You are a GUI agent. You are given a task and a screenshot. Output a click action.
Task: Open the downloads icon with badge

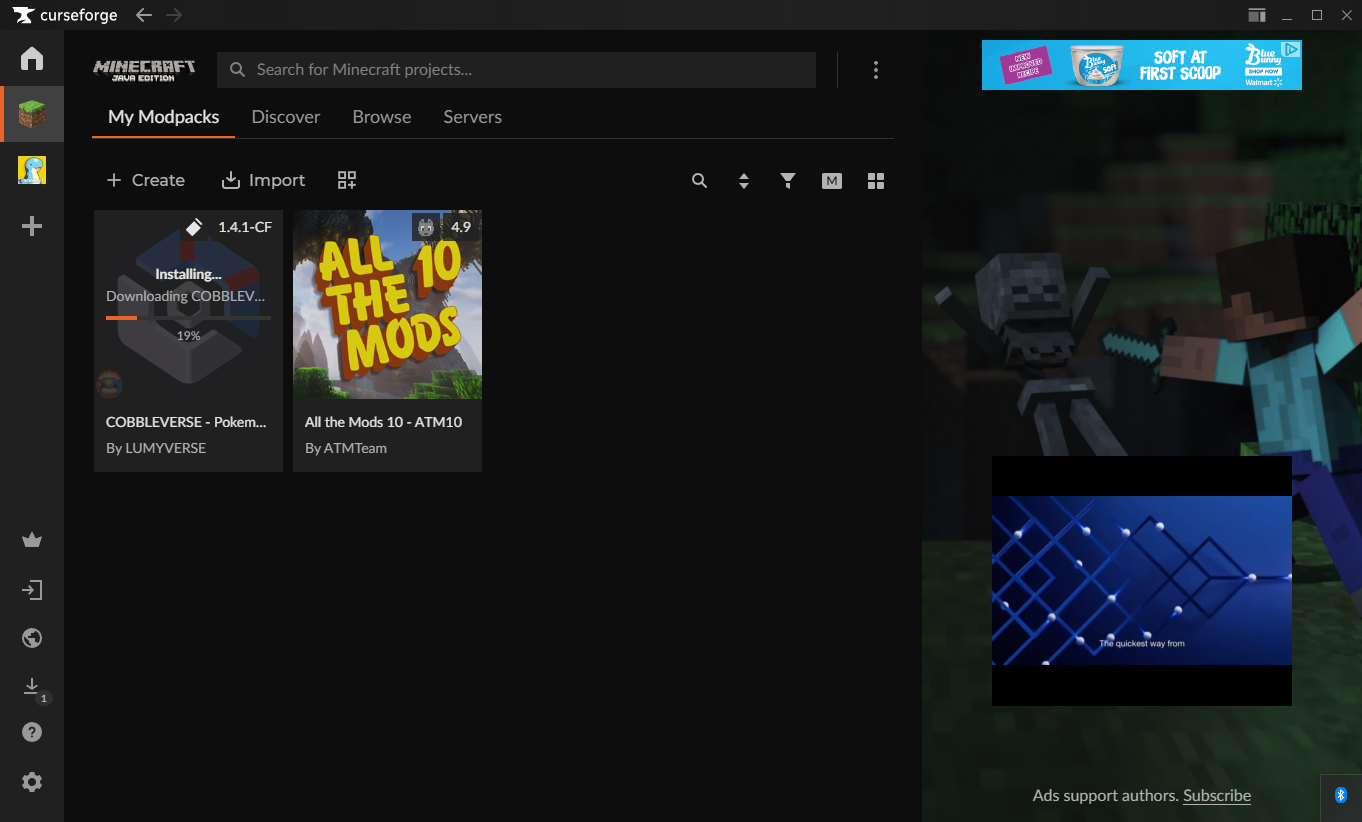coord(32,687)
